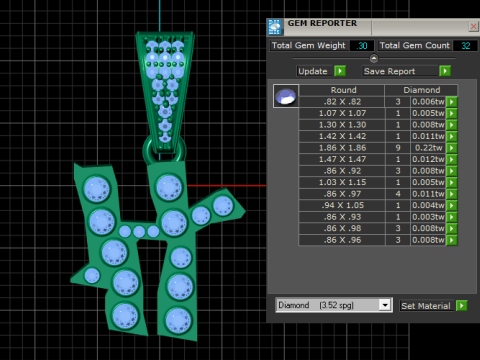
Task: Click the Gem Reporter panel logo icon
Action: pyautogui.click(x=275, y=27)
